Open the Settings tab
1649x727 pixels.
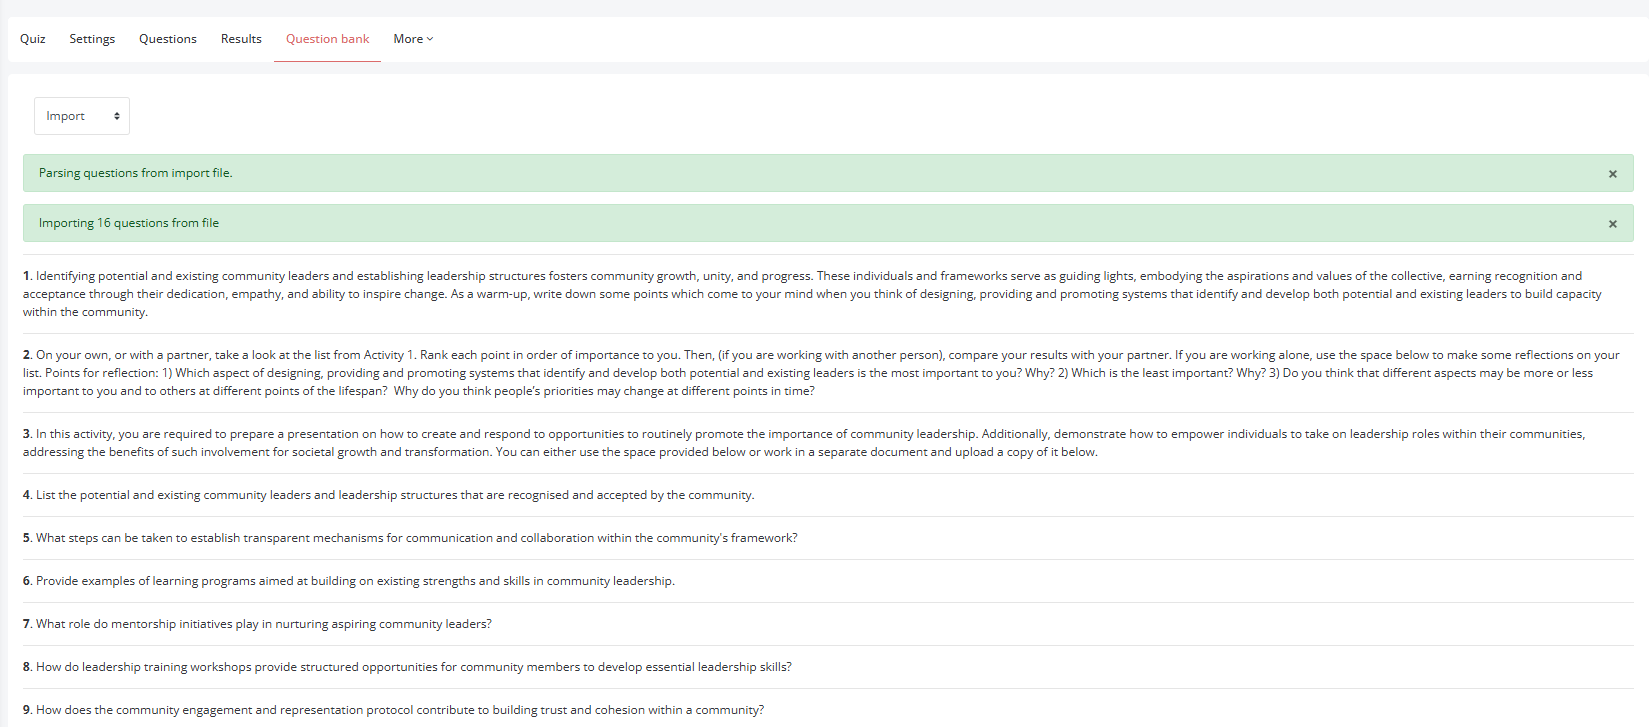92,39
